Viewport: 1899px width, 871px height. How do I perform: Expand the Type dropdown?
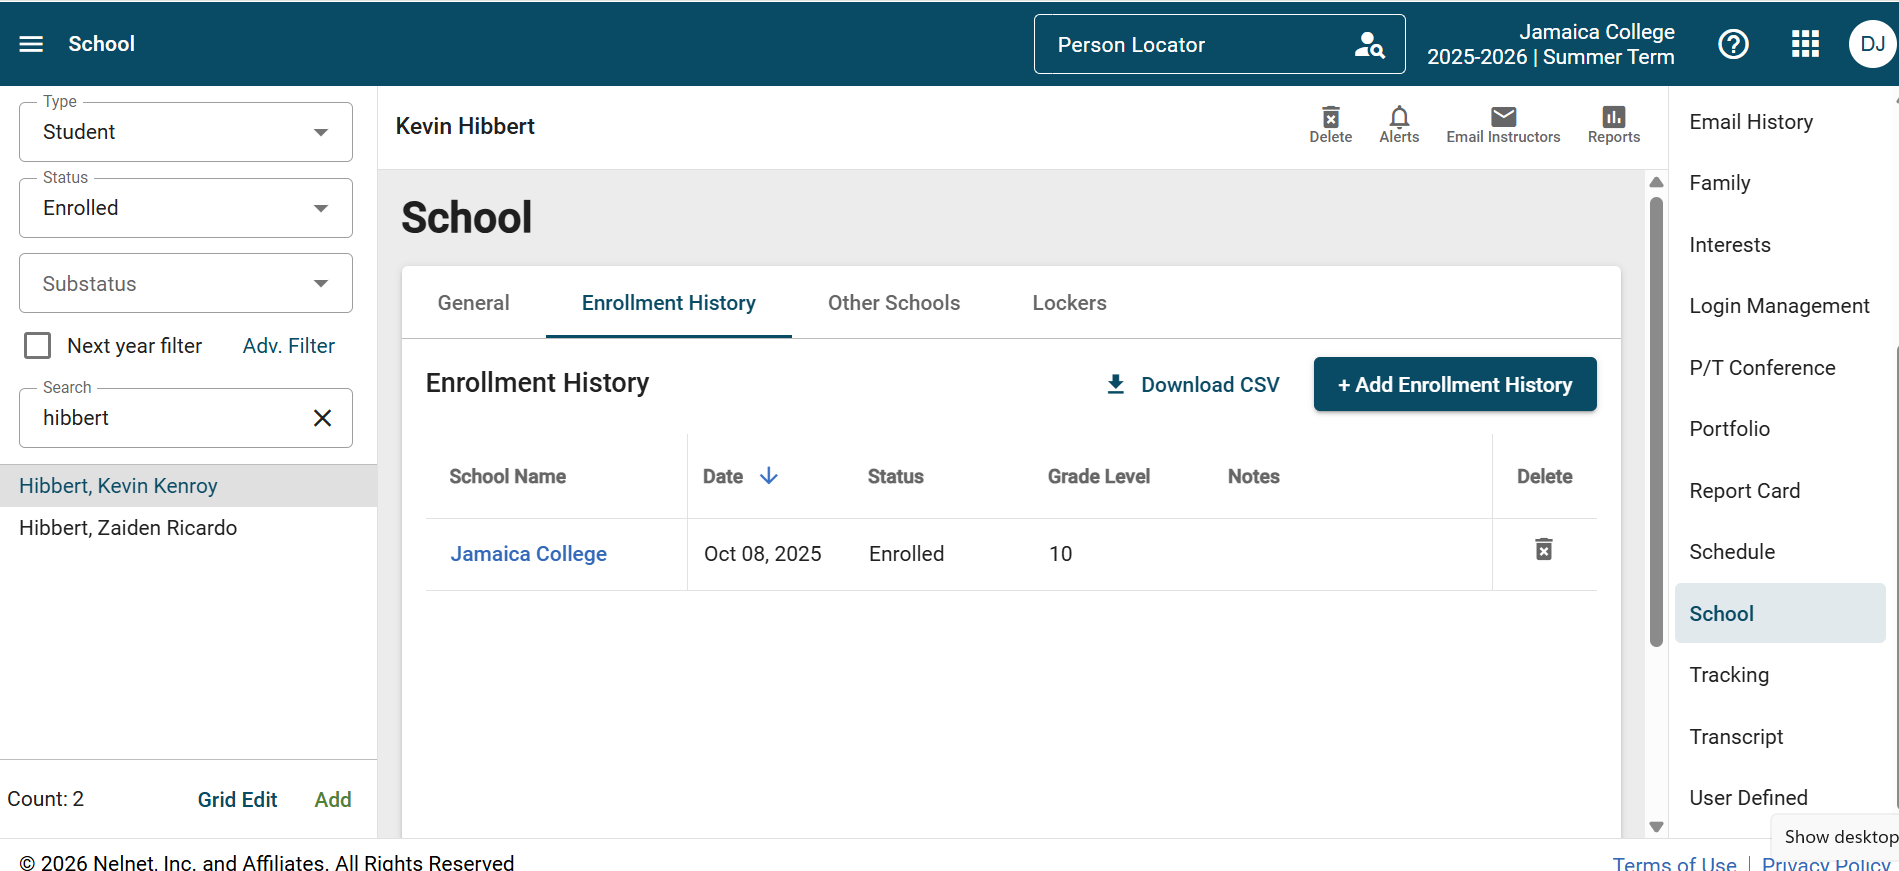(x=186, y=132)
